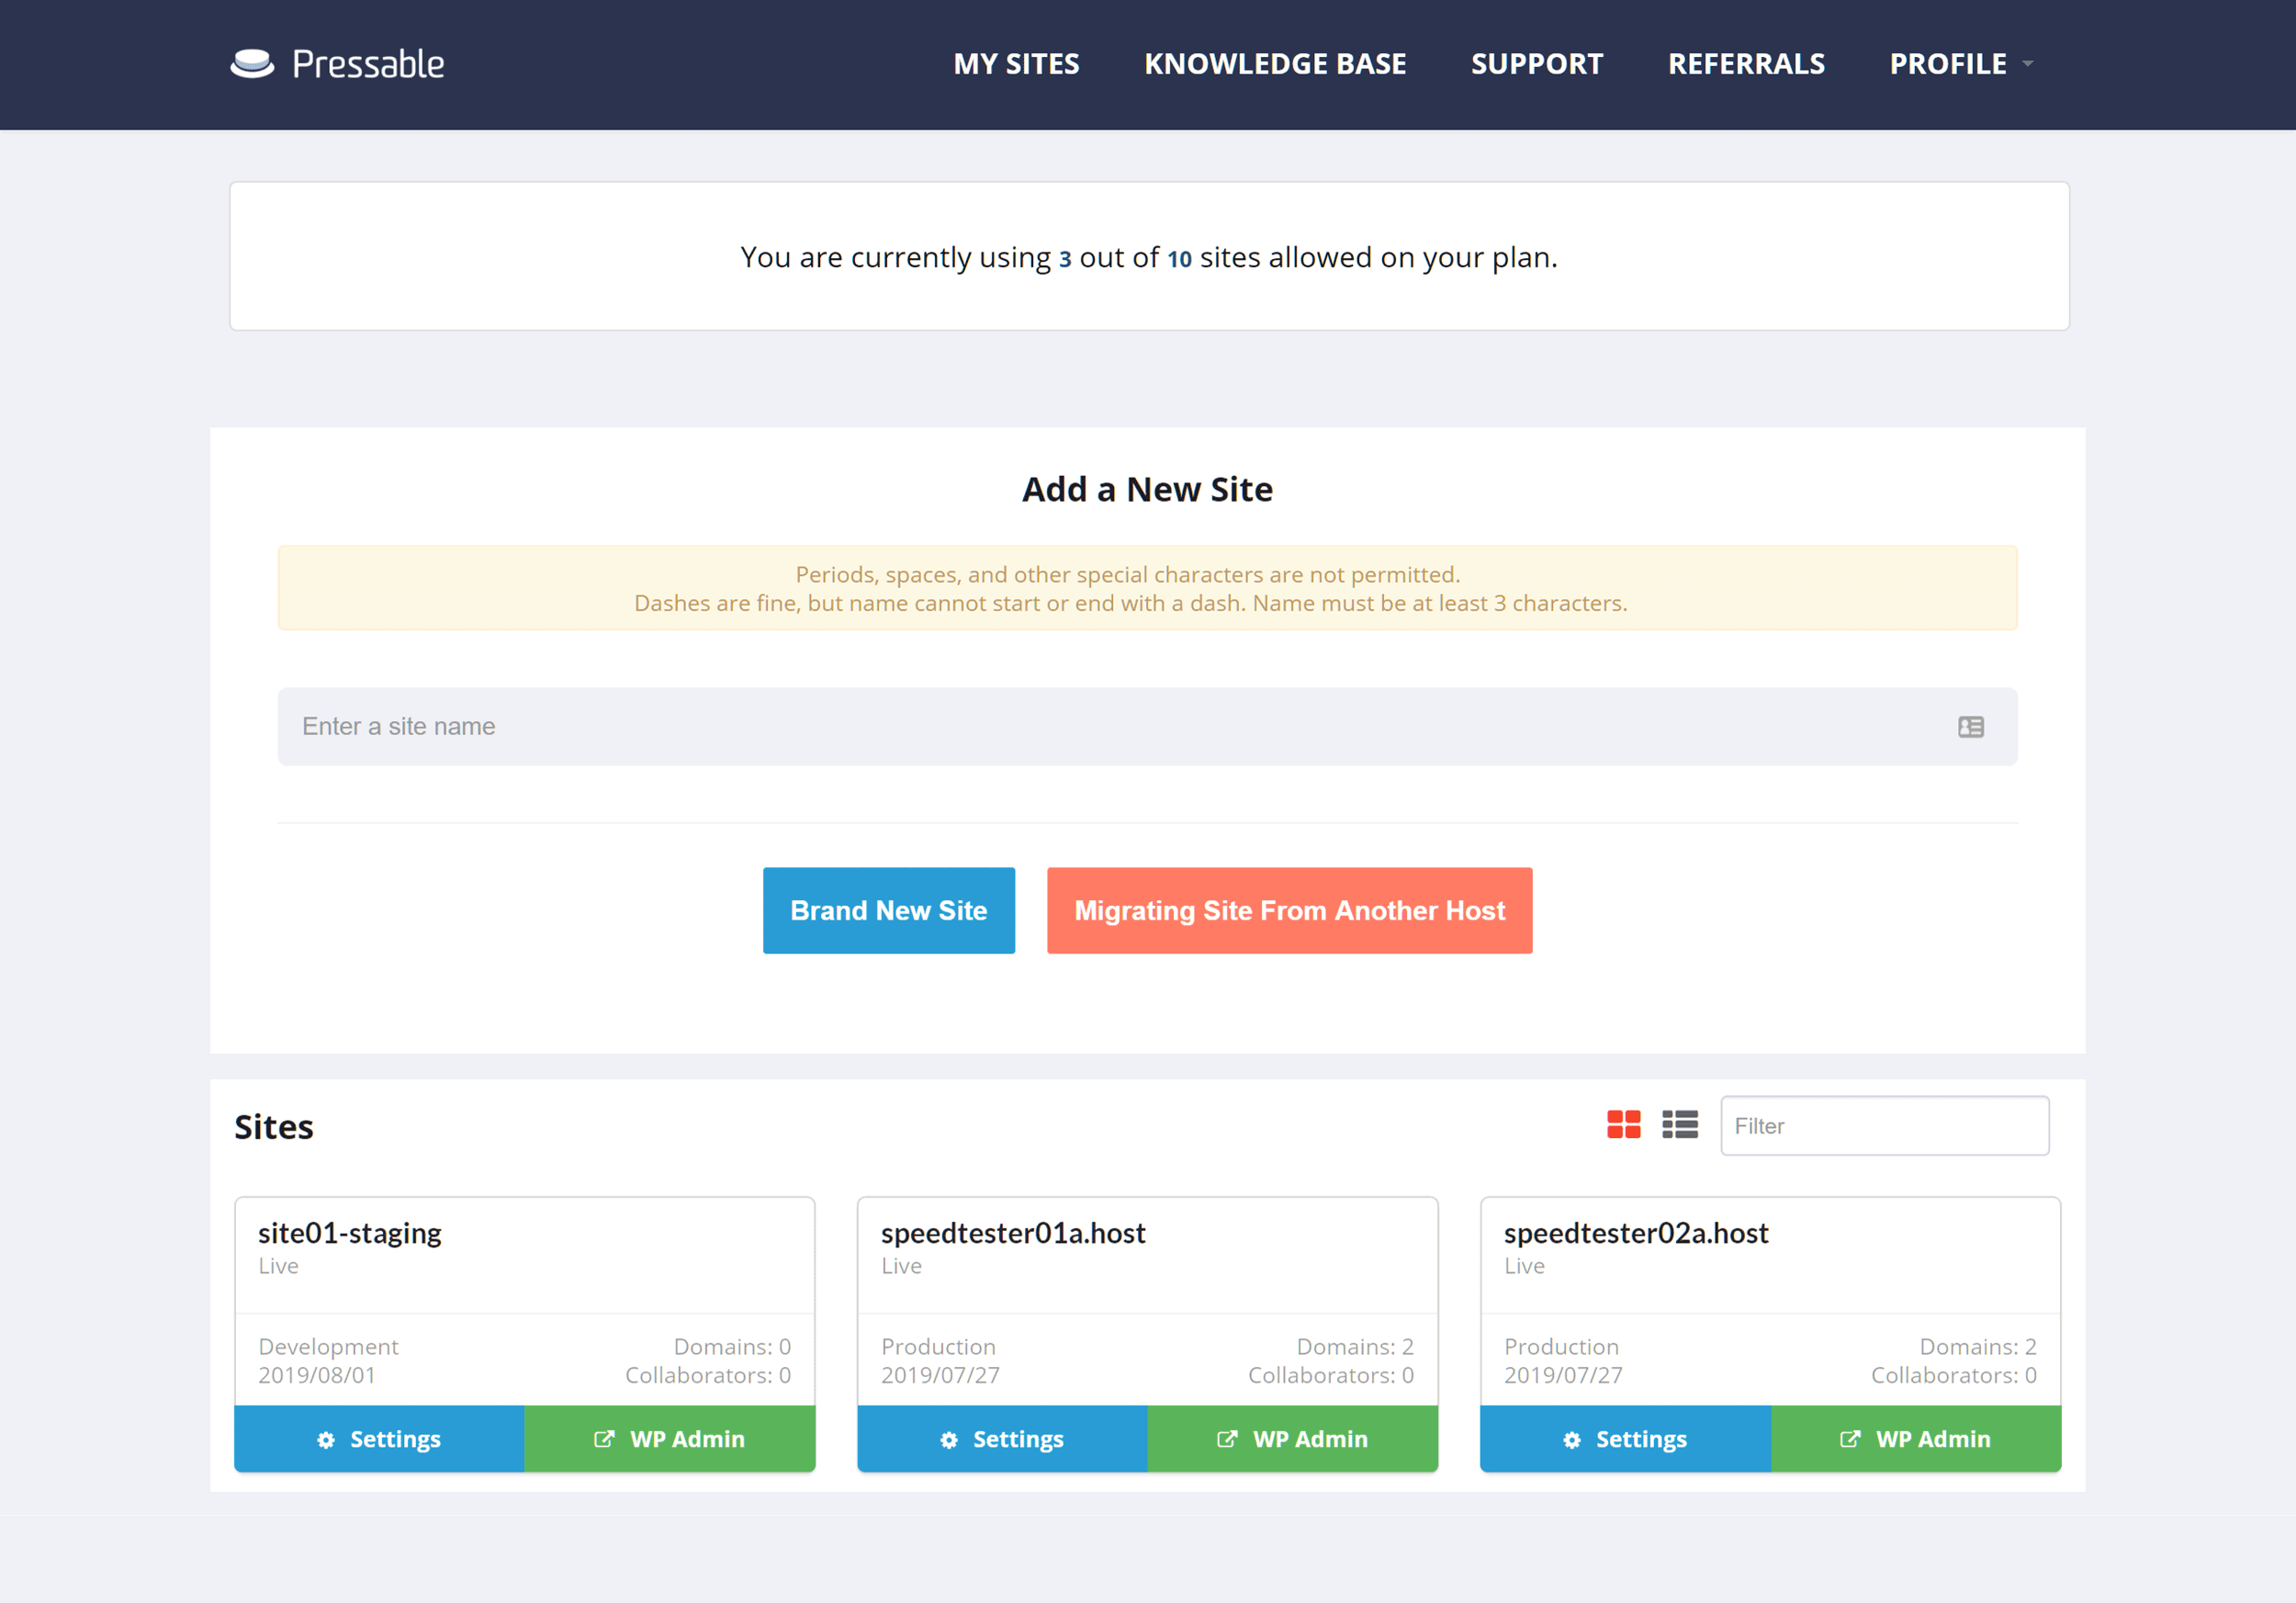Open WP Admin for speedtester02a.host
2296x1603 pixels.
pos(1916,1439)
